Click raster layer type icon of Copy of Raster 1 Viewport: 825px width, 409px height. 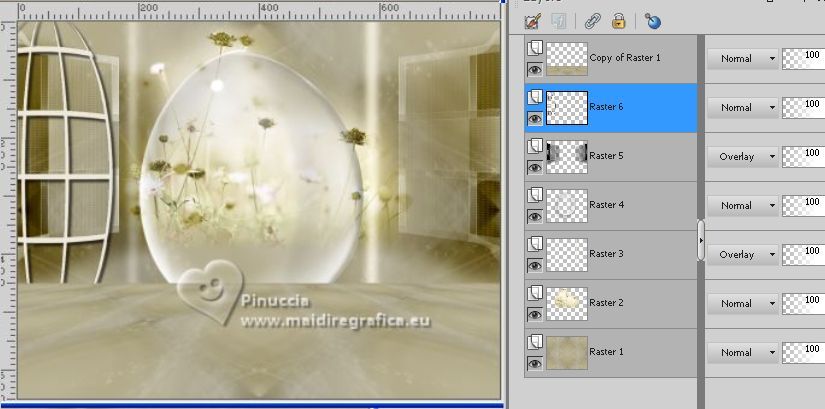535,48
